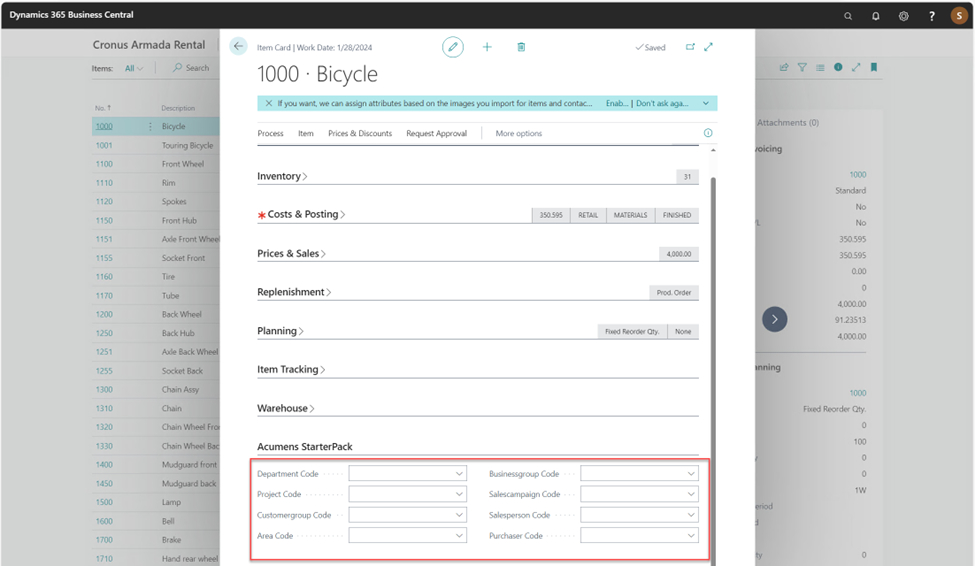Open the user account avatar

pos(959,16)
